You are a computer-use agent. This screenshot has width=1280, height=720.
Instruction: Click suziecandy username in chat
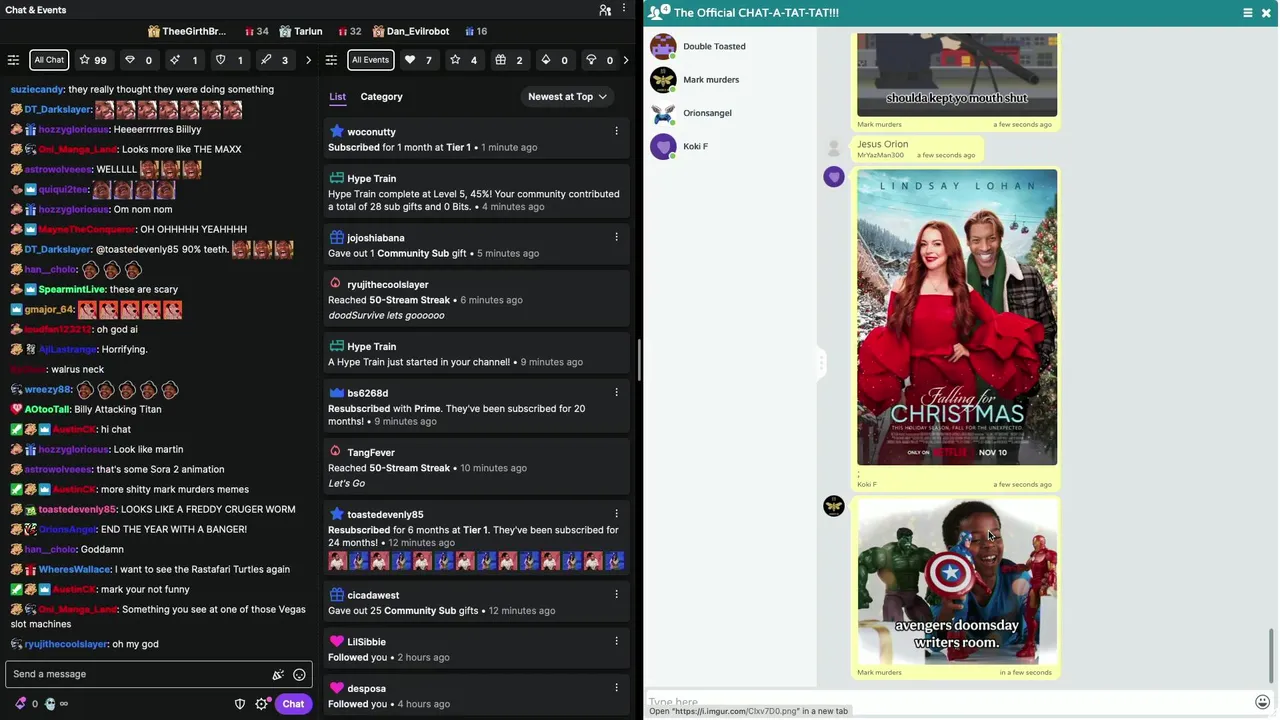coord(37,89)
